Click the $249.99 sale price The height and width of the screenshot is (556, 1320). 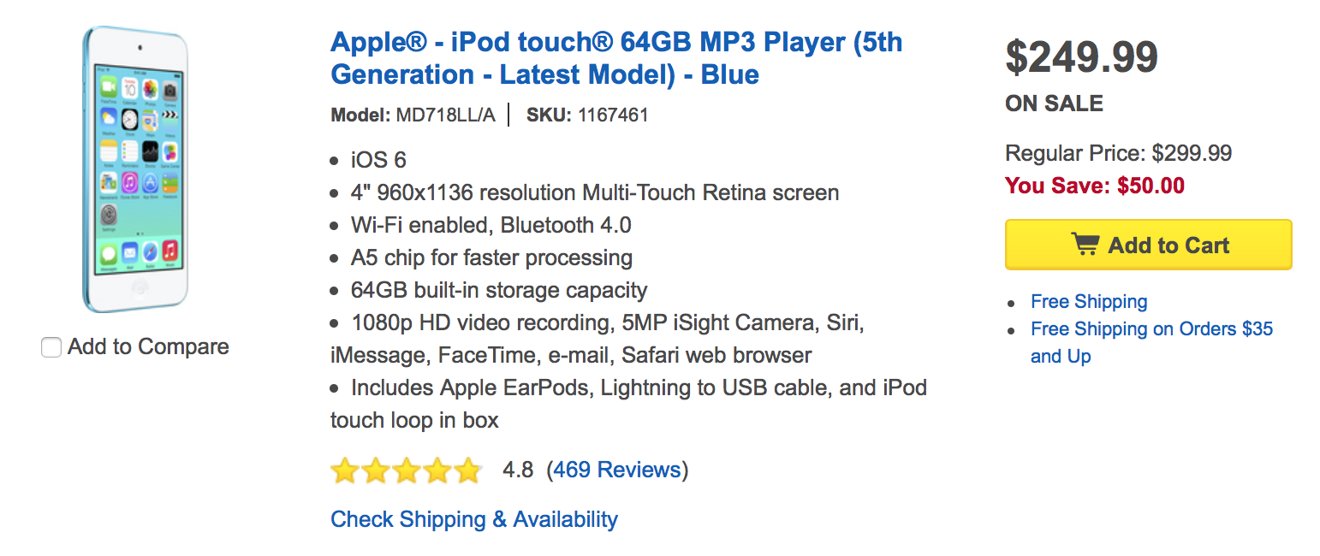pos(1081,57)
